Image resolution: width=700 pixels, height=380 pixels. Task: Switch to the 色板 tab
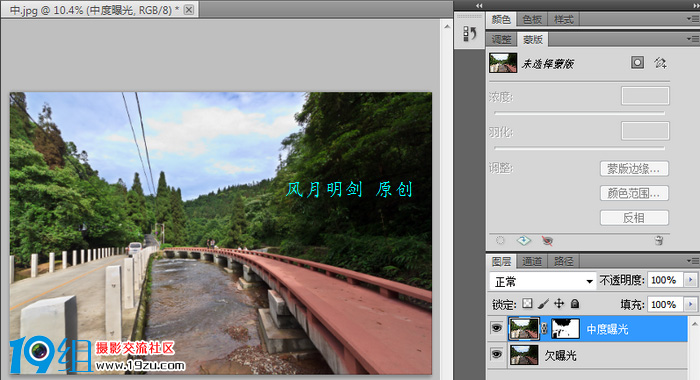pos(532,19)
